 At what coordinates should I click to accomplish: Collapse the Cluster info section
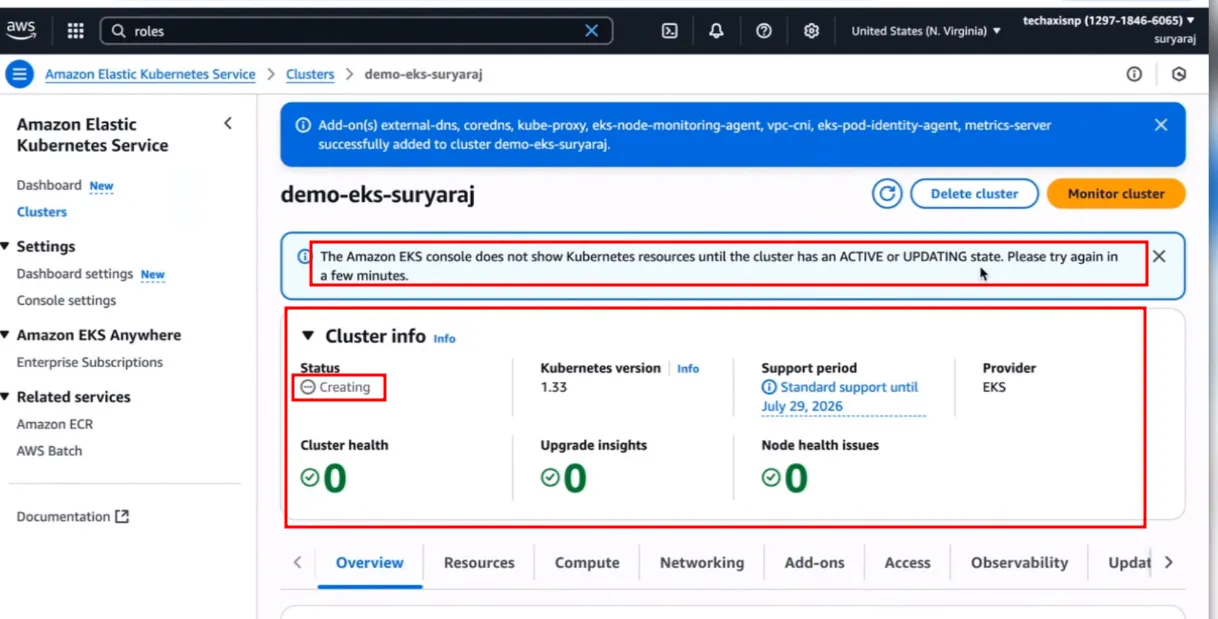(x=308, y=336)
